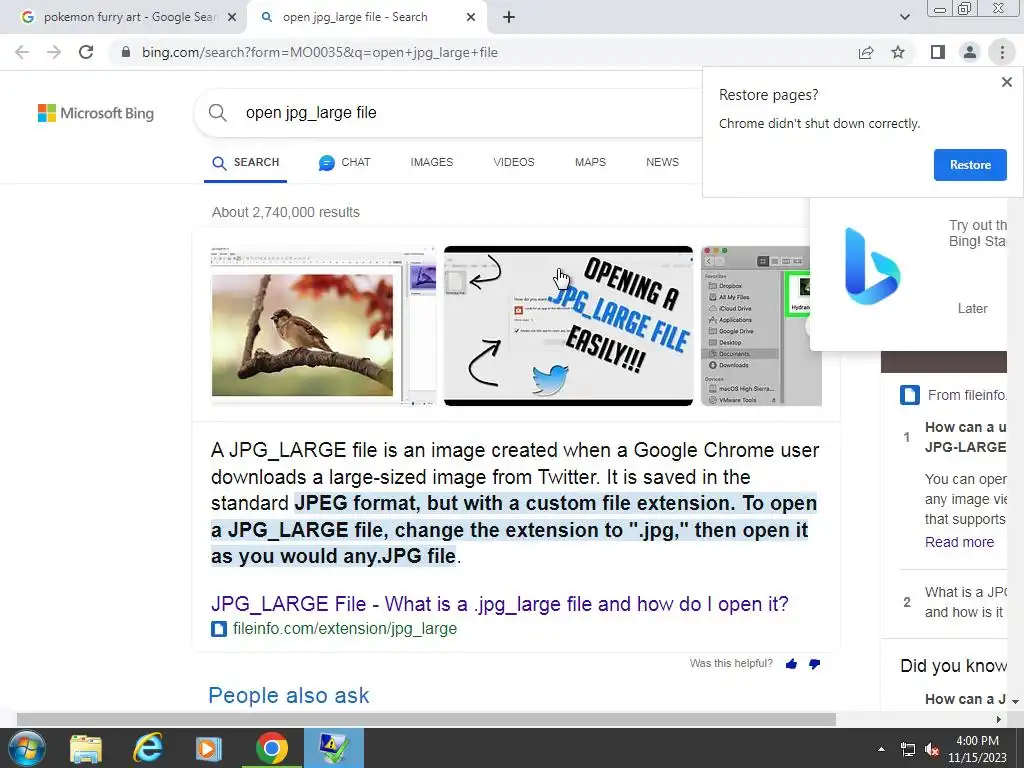This screenshot has height=768, width=1024.
Task: Click the search magnifier icon in Bing box
Action: click(x=217, y=112)
